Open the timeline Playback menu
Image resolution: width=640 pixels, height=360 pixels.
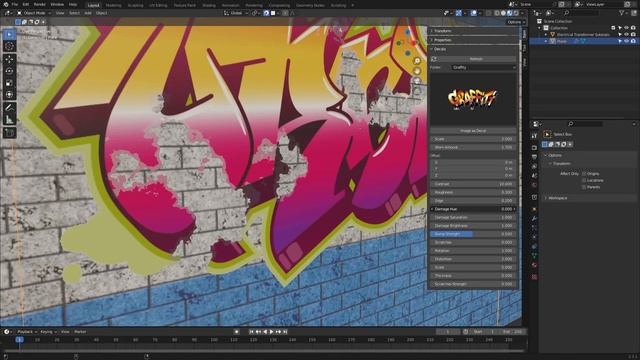coord(27,332)
